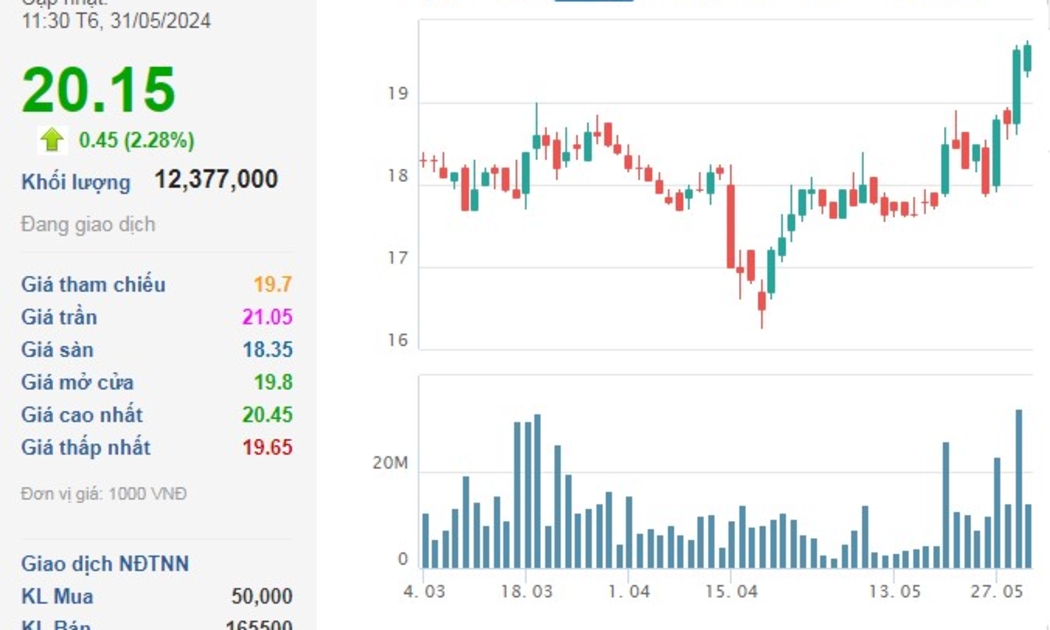This screenshot has height=630, width=1050.
Task: Click the KL Mua value 50,000
Action: 261,597
